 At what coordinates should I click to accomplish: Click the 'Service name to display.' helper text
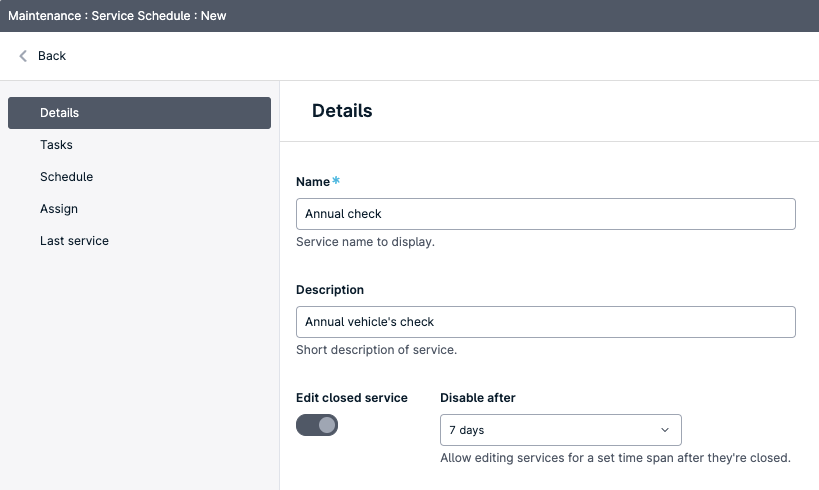pyautogui.click(x=365, y=242)
